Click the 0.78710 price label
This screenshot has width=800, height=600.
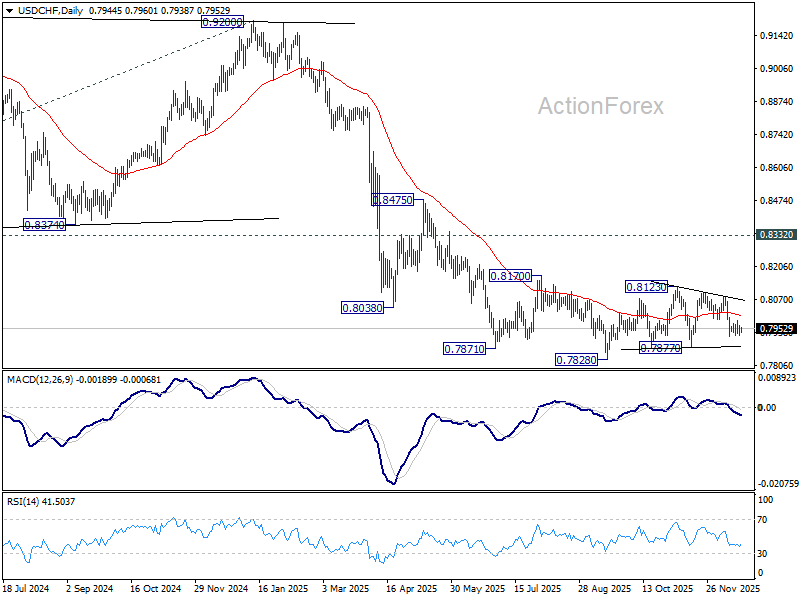point(464,349)
